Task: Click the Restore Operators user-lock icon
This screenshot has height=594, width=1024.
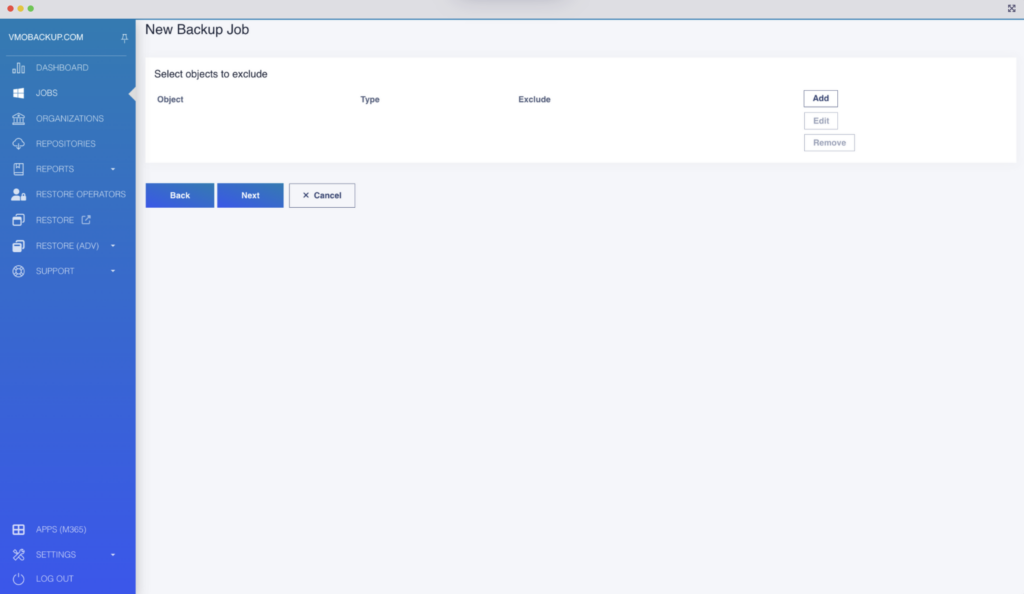Action: click(x=18, y=195)
